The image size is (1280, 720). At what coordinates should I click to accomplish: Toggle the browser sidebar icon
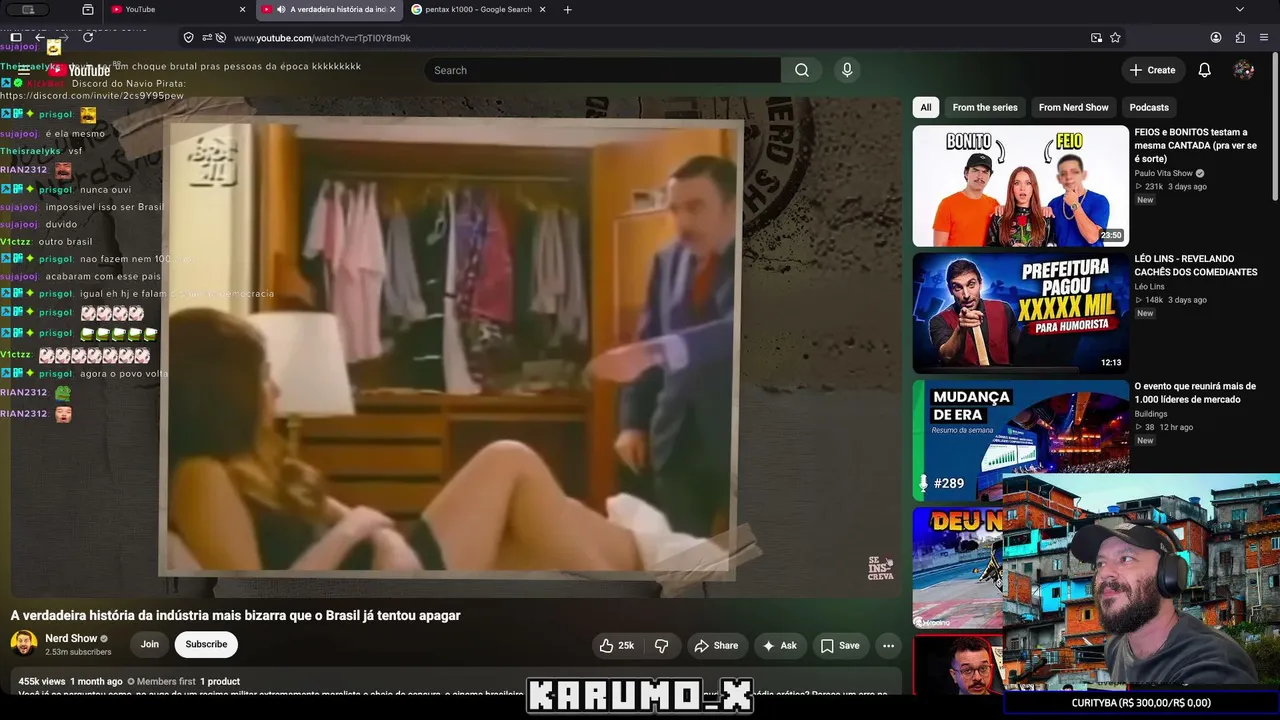(x=16, y=37)
